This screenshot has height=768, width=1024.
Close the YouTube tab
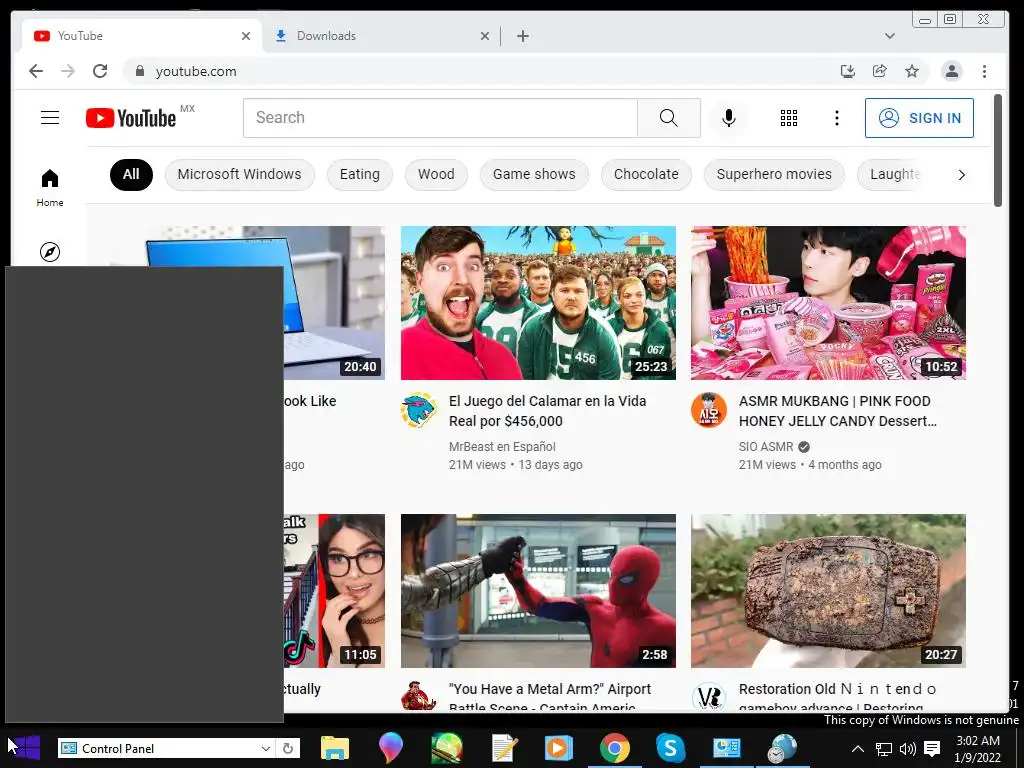(x=246, y=36)
